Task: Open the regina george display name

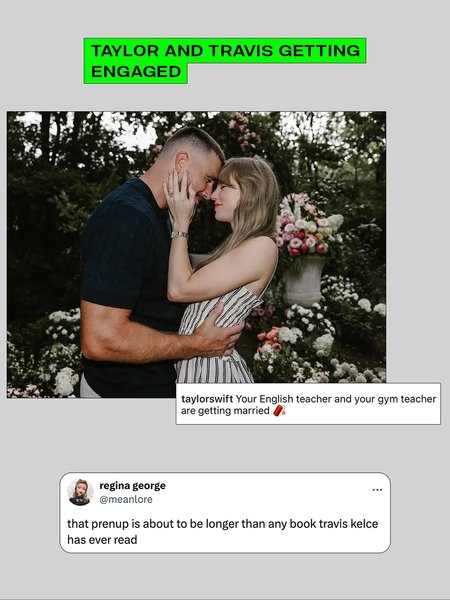Action: [x=132, y=486]
